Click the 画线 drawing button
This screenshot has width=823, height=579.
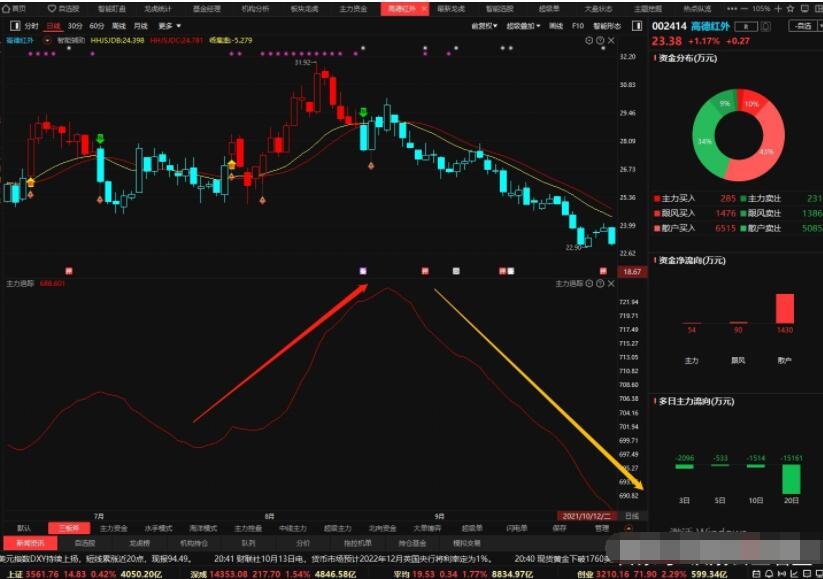point(556,26)
